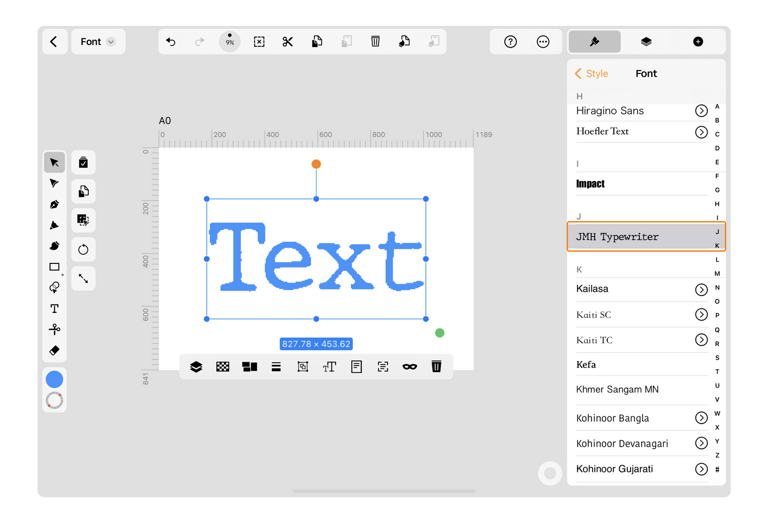Open the add (plus) library tab
The width and height of the screenshot is (768, 523).
[x=698, y=42]
